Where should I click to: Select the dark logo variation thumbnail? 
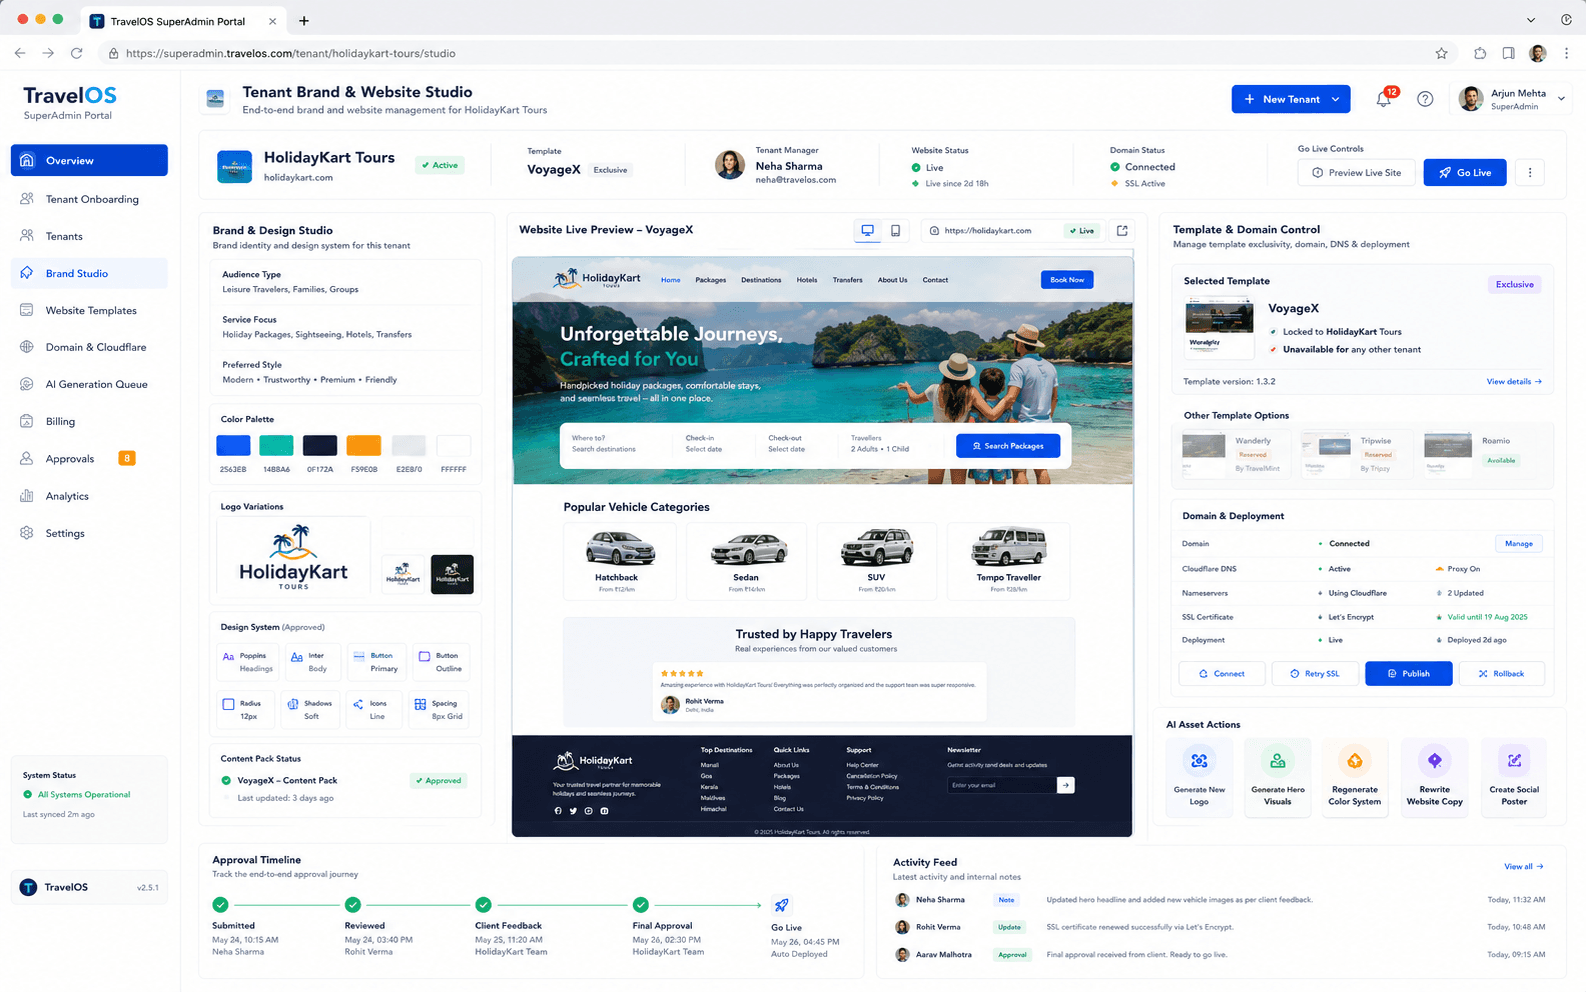coord(452,575)
